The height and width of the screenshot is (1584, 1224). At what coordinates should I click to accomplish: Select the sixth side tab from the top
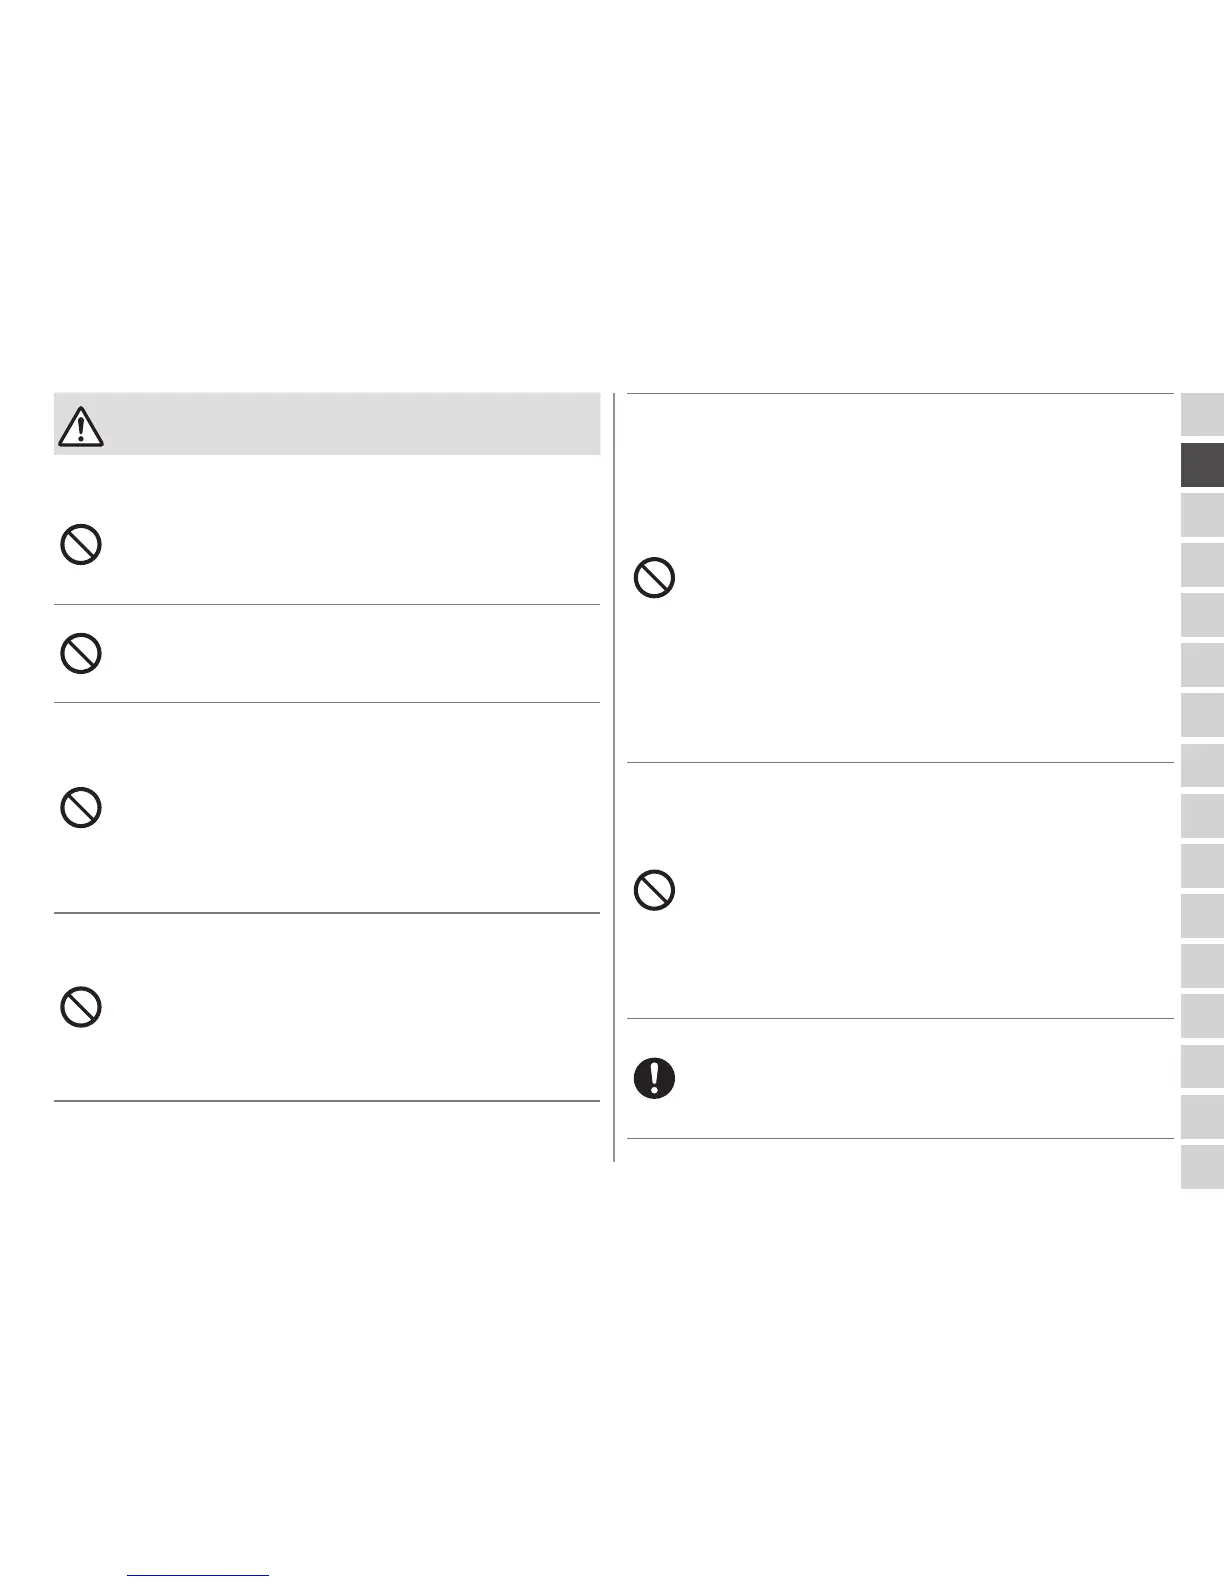(x=1202, y=665)
